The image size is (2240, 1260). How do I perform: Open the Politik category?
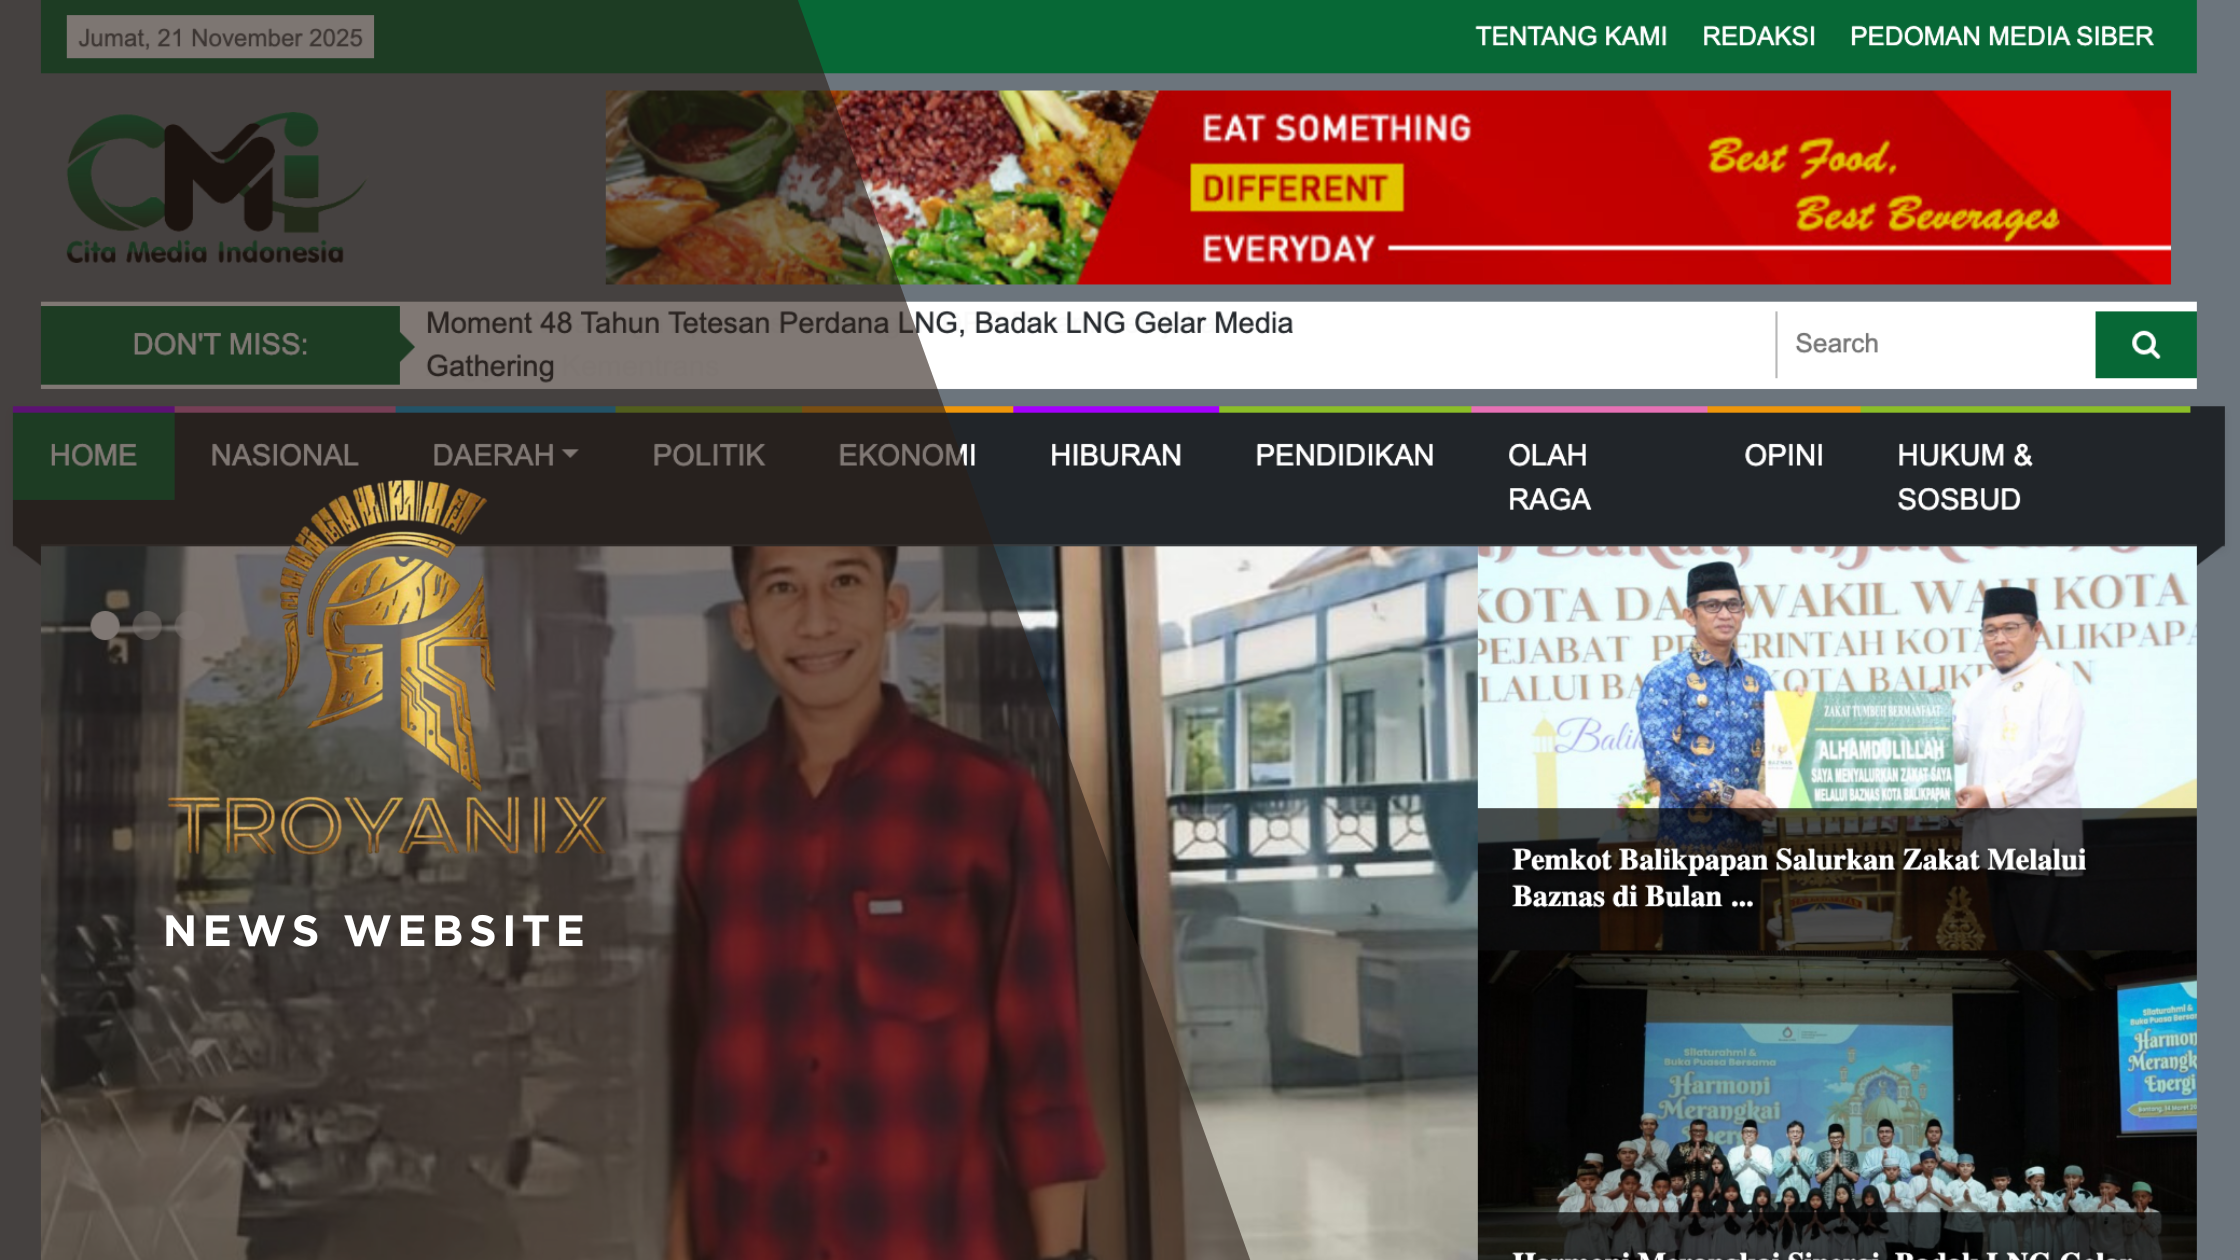click(708, 456)
